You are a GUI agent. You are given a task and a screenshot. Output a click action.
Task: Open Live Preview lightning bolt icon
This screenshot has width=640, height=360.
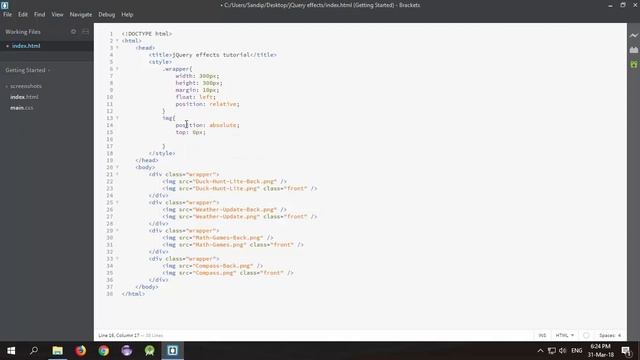pos(633,36)
